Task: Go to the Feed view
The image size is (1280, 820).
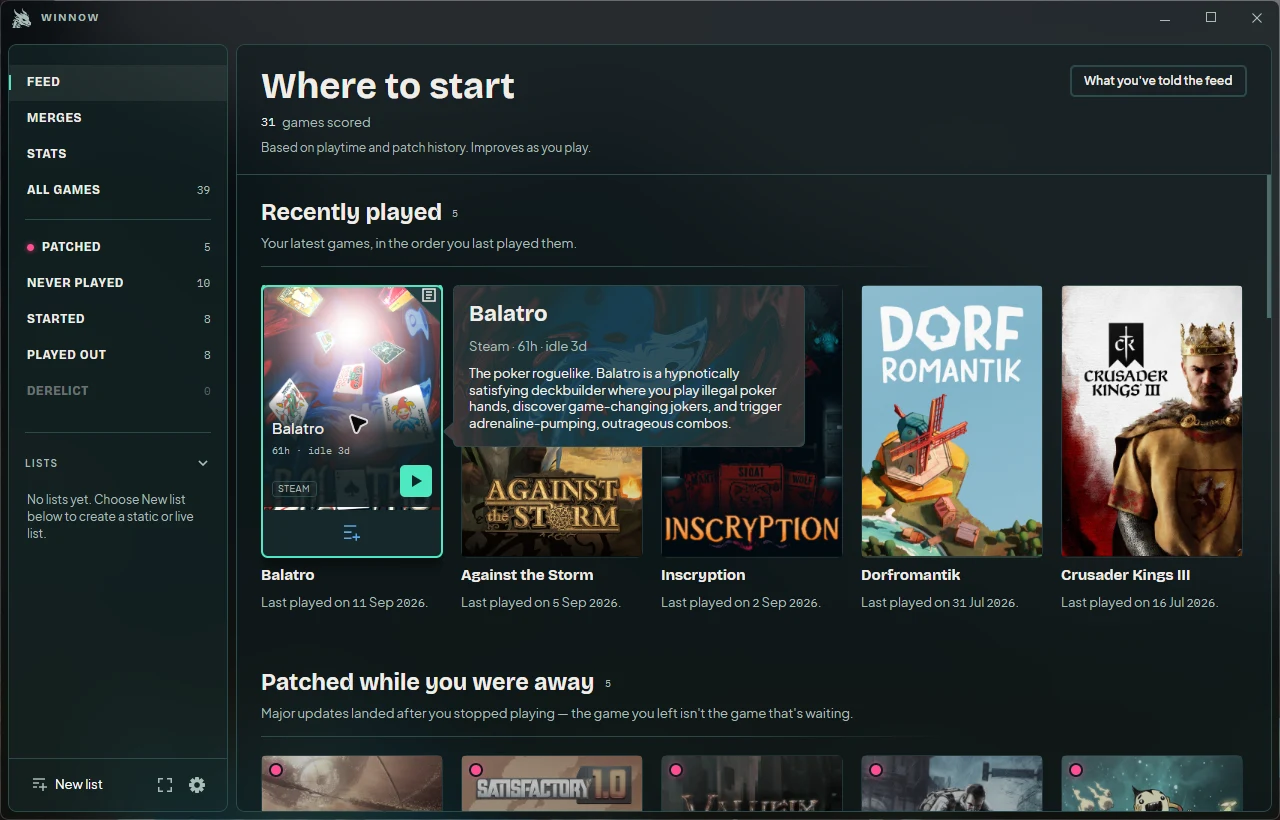Action: coord(118,82)
